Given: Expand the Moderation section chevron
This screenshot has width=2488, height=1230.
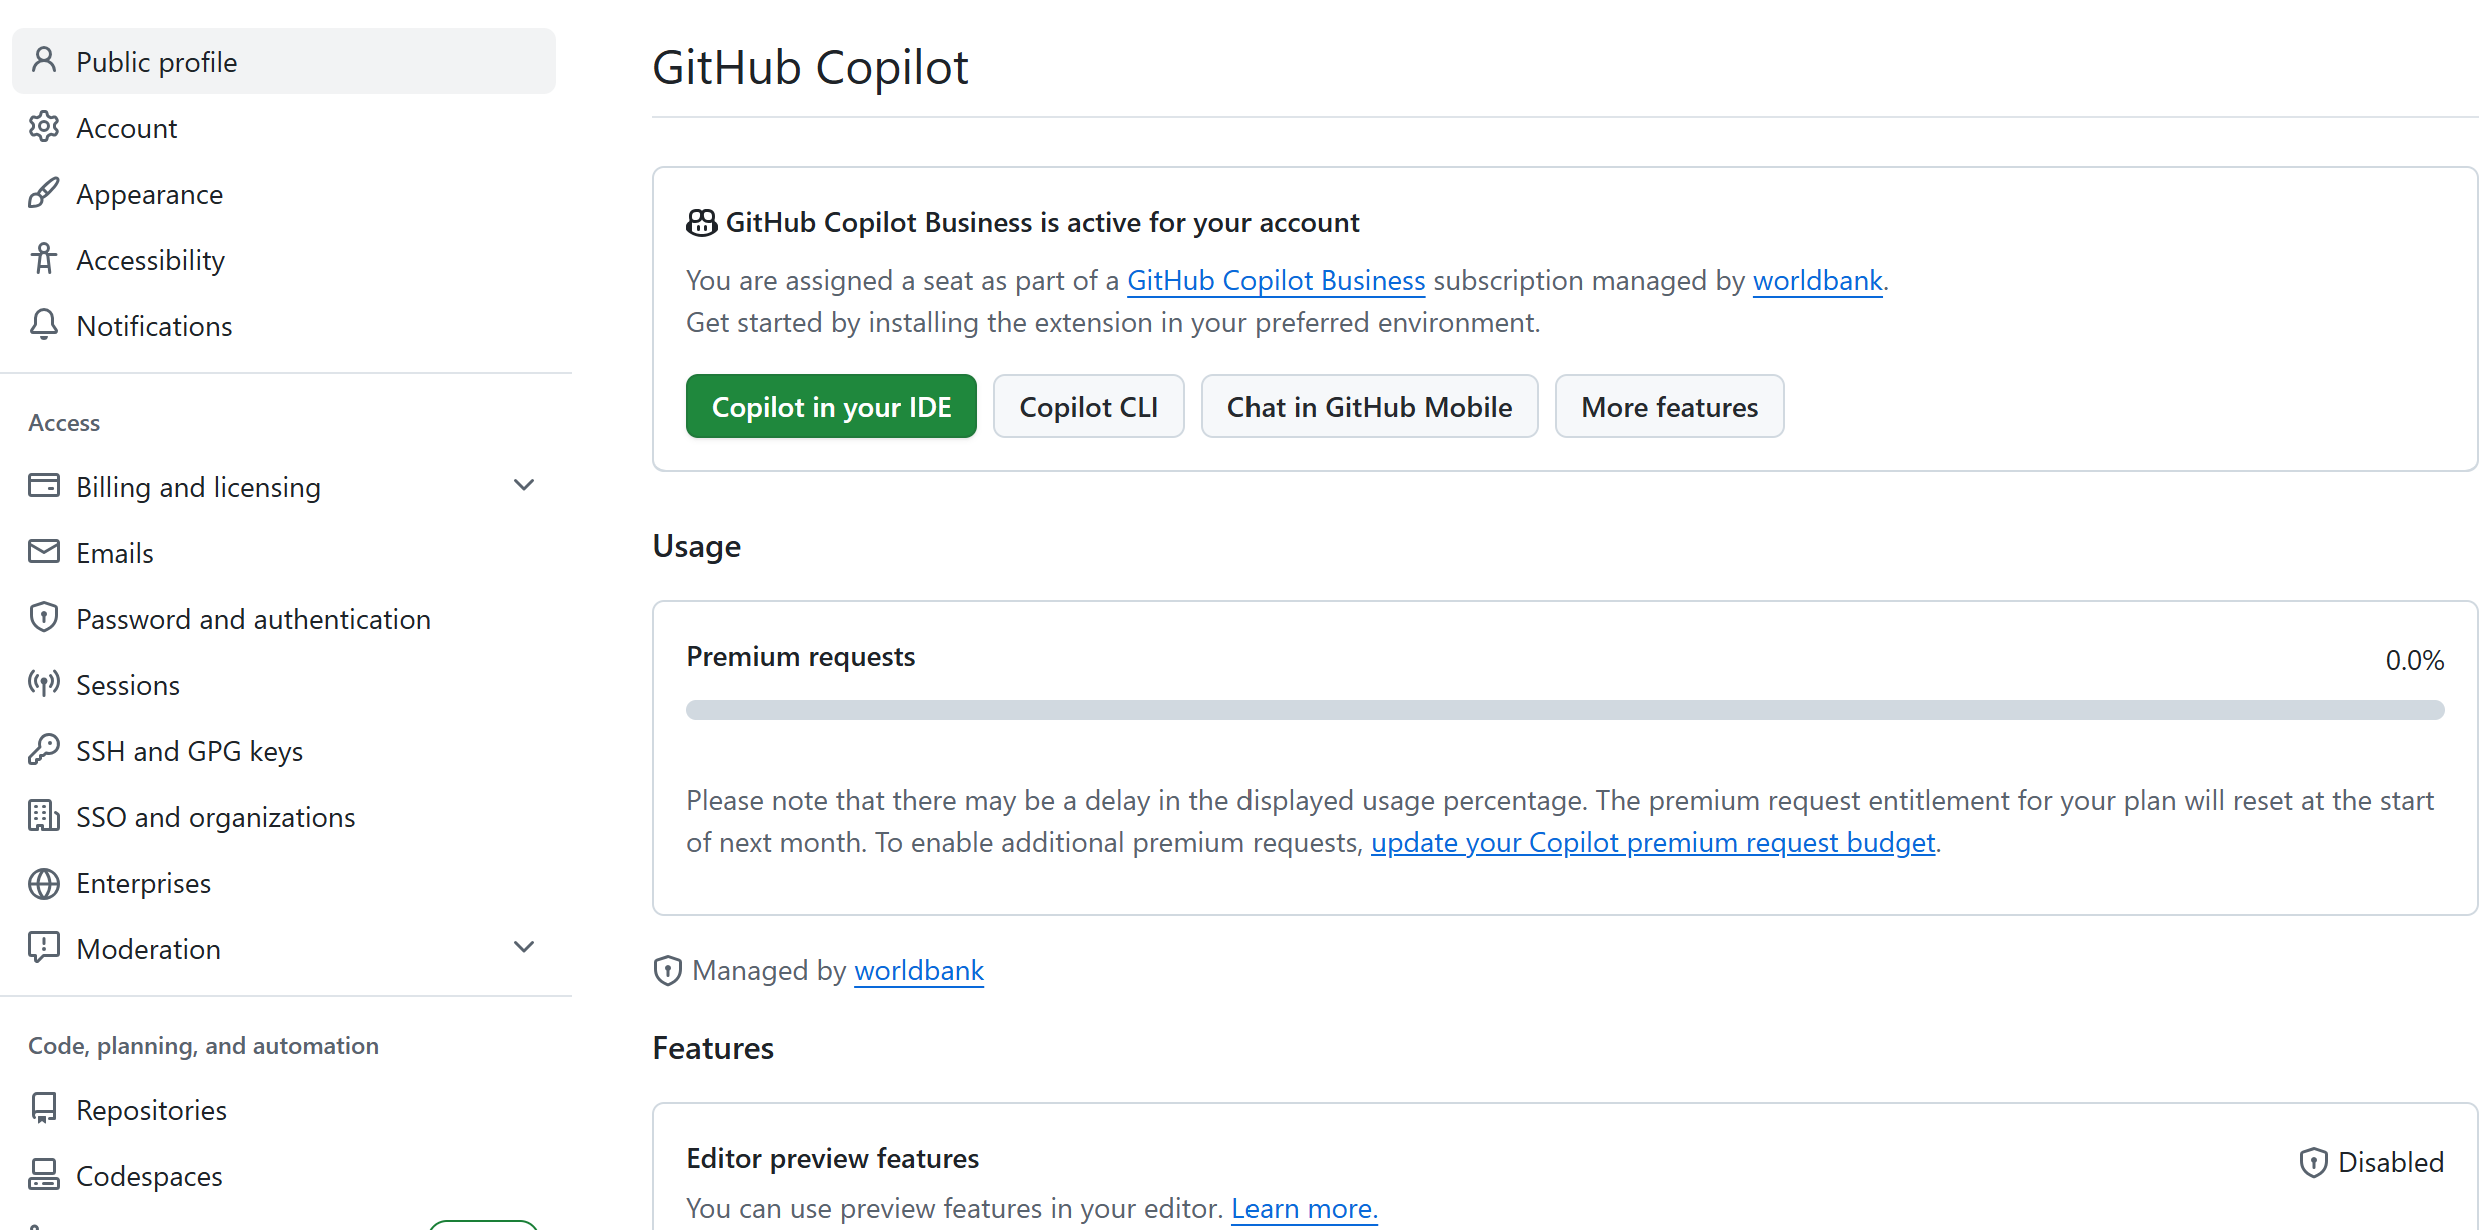Looking at the screenshot, I should [x=524, y=948].
